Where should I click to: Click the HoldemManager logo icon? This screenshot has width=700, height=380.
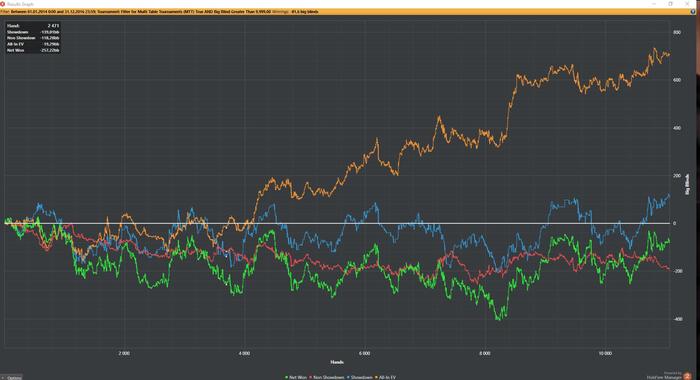click(687, 376)
